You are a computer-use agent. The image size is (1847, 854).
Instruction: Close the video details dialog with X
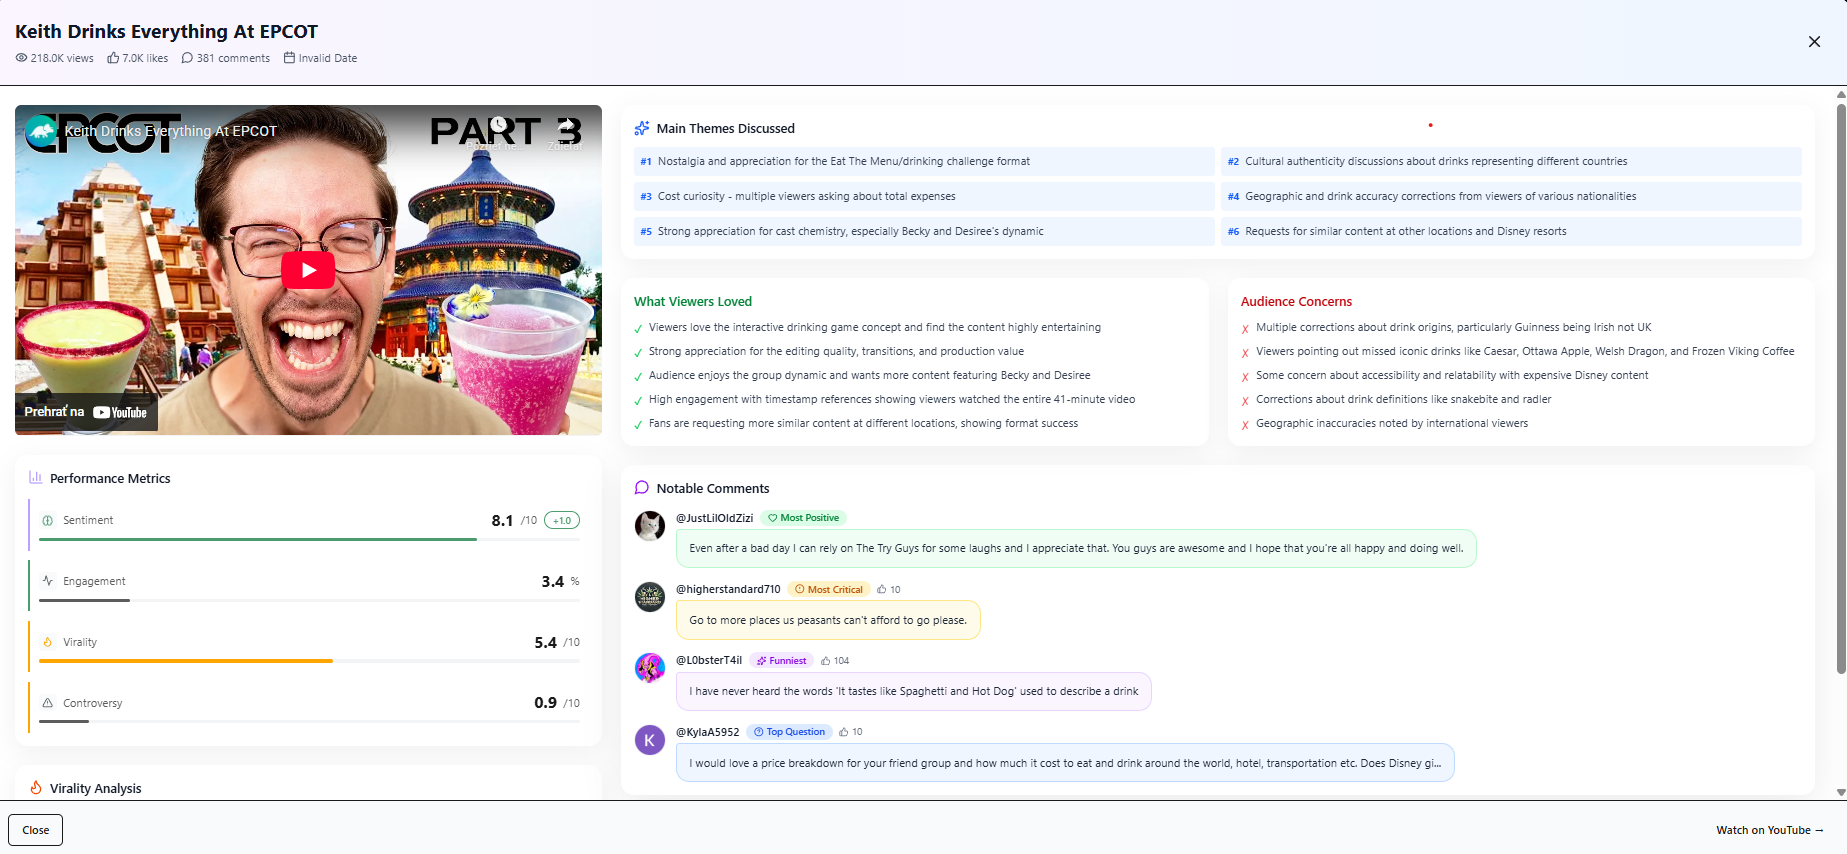[x=1814, y=42]
